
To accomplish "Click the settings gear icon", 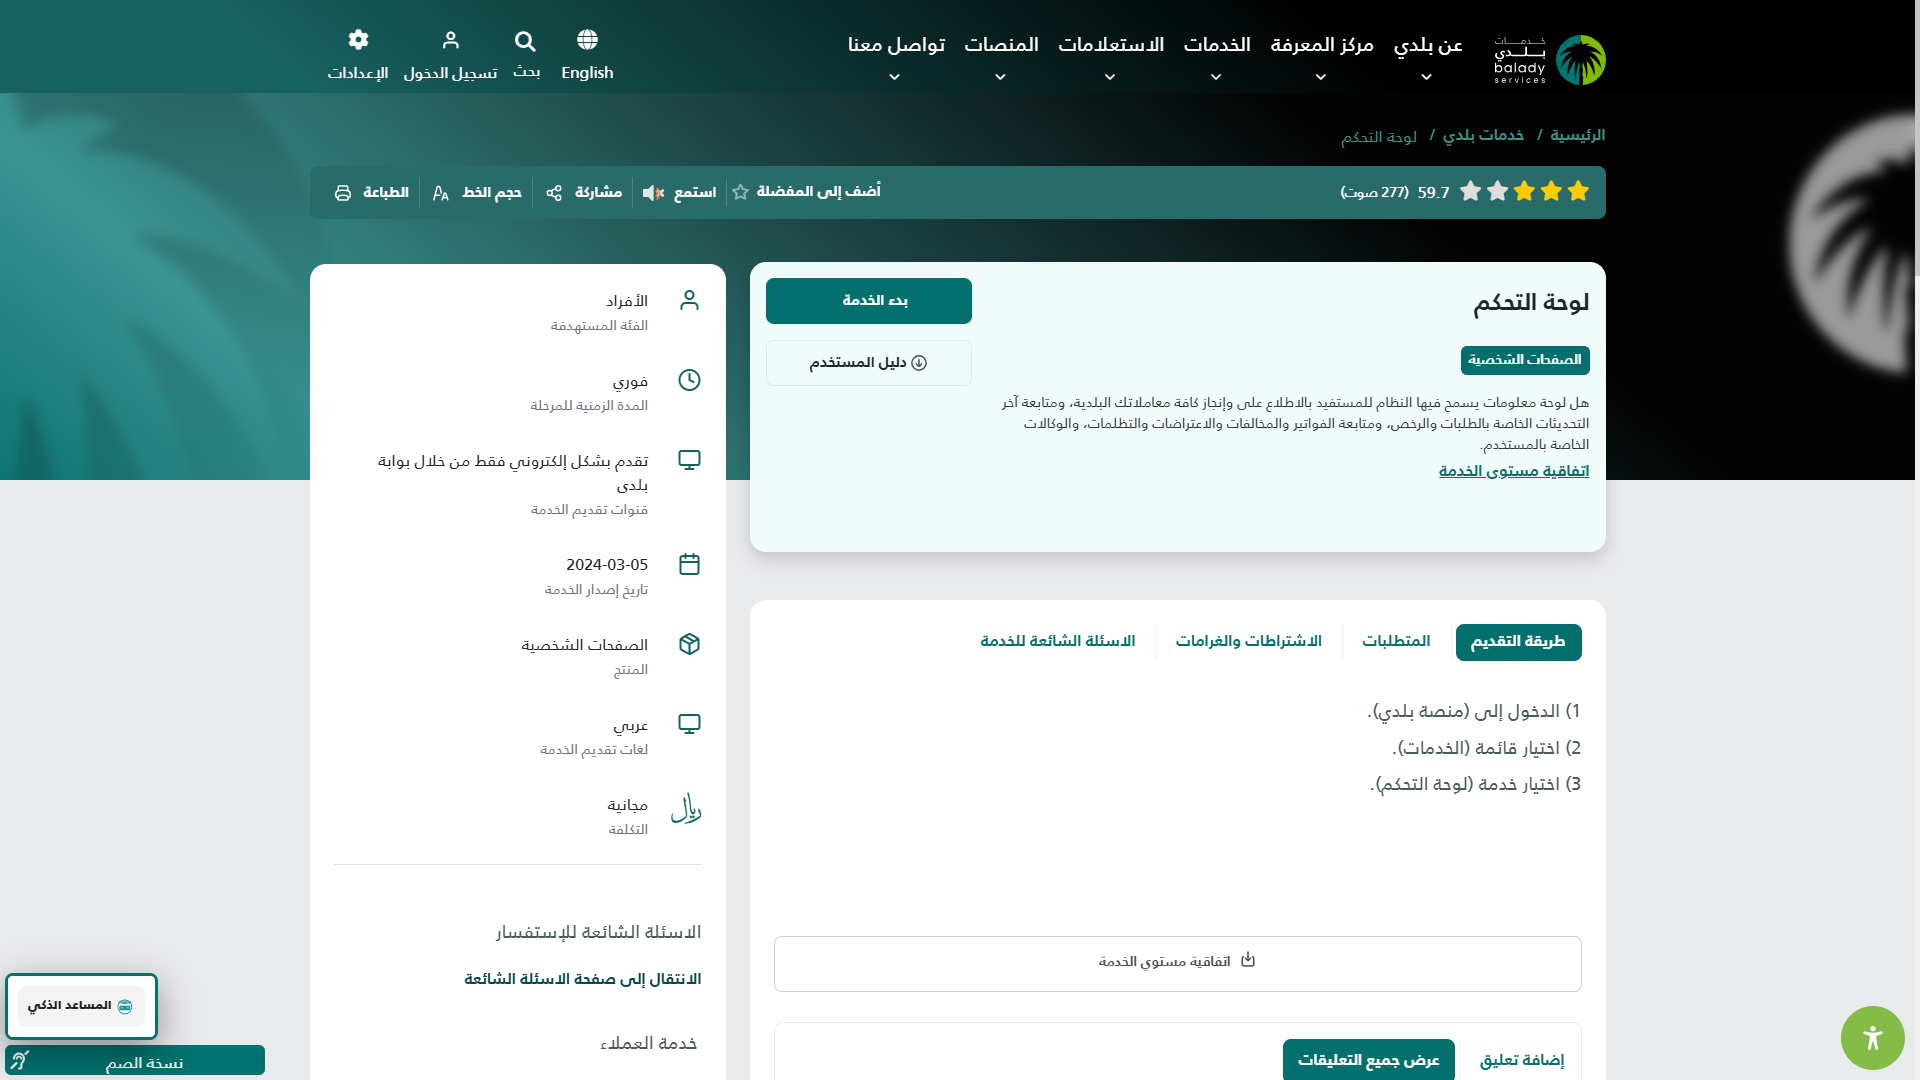I will (358, 40).
